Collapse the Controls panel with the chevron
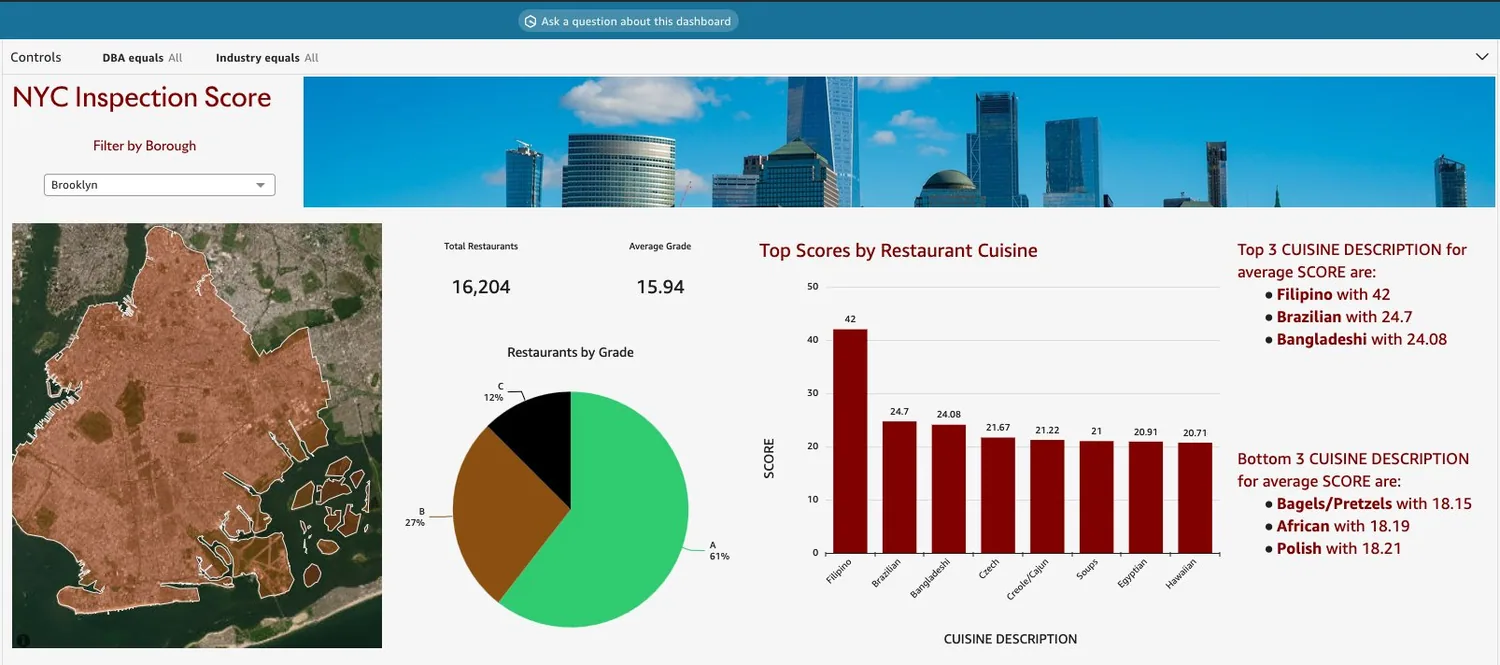Viewport: 1500px width, 665px height. coord(1482,57)
